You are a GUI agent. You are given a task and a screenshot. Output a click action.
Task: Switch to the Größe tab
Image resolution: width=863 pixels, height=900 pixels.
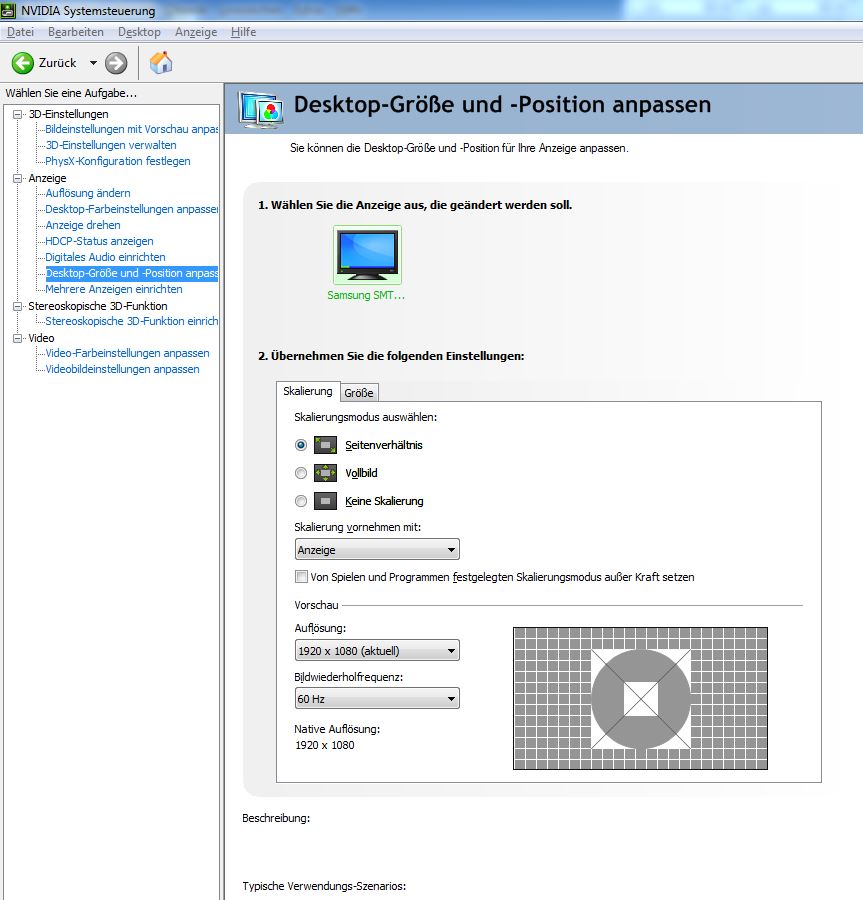coord(359,393)
